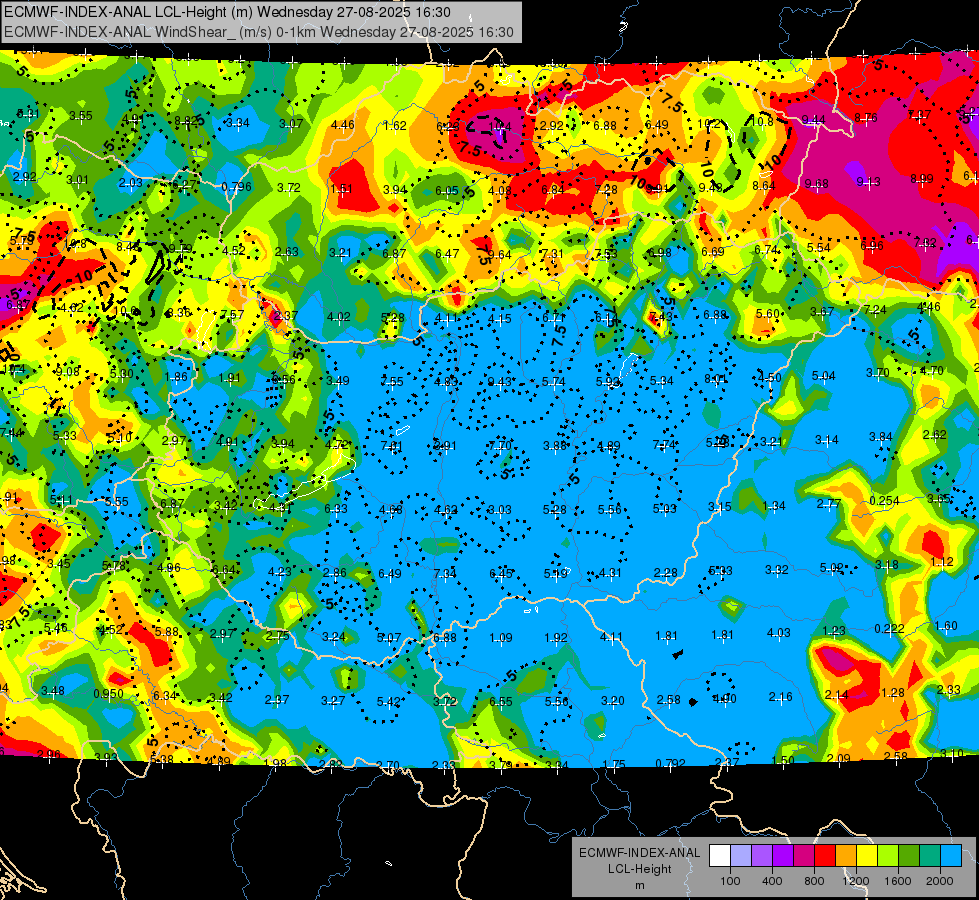Screen dimensions: 979x900
Task: Click the LCL-Height title line at top
Action: [228, 12]
